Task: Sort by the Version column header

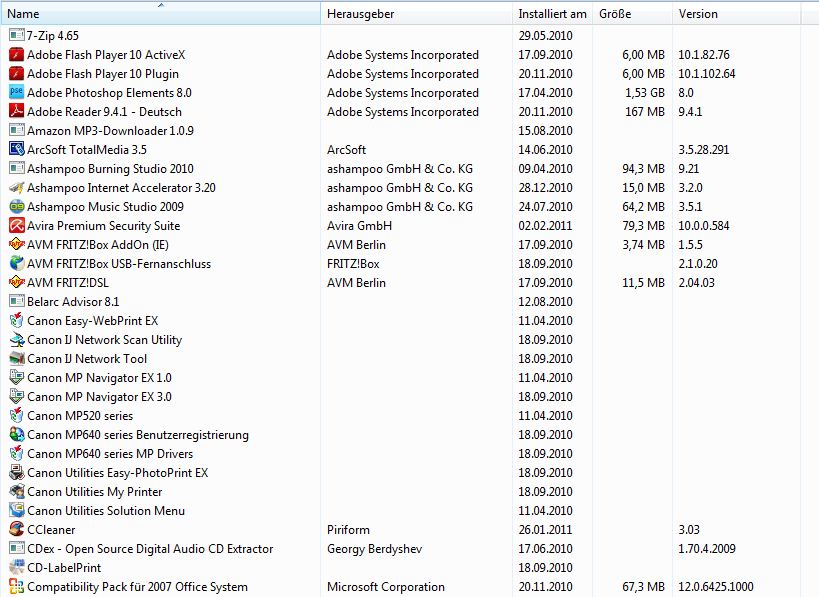Action: coord(736,14)
